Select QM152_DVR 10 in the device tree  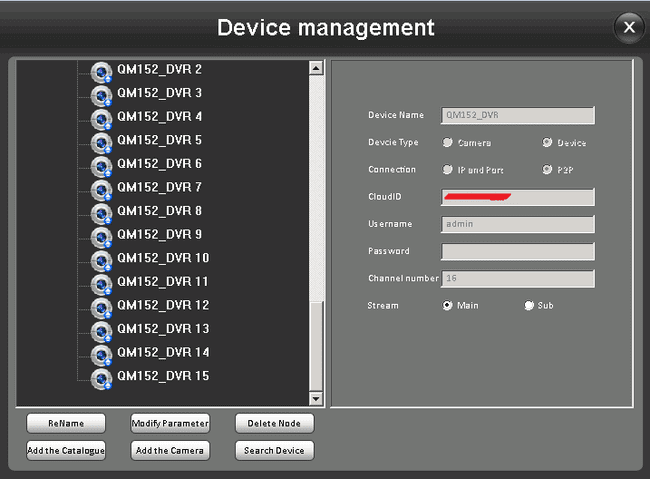(162, 258)
